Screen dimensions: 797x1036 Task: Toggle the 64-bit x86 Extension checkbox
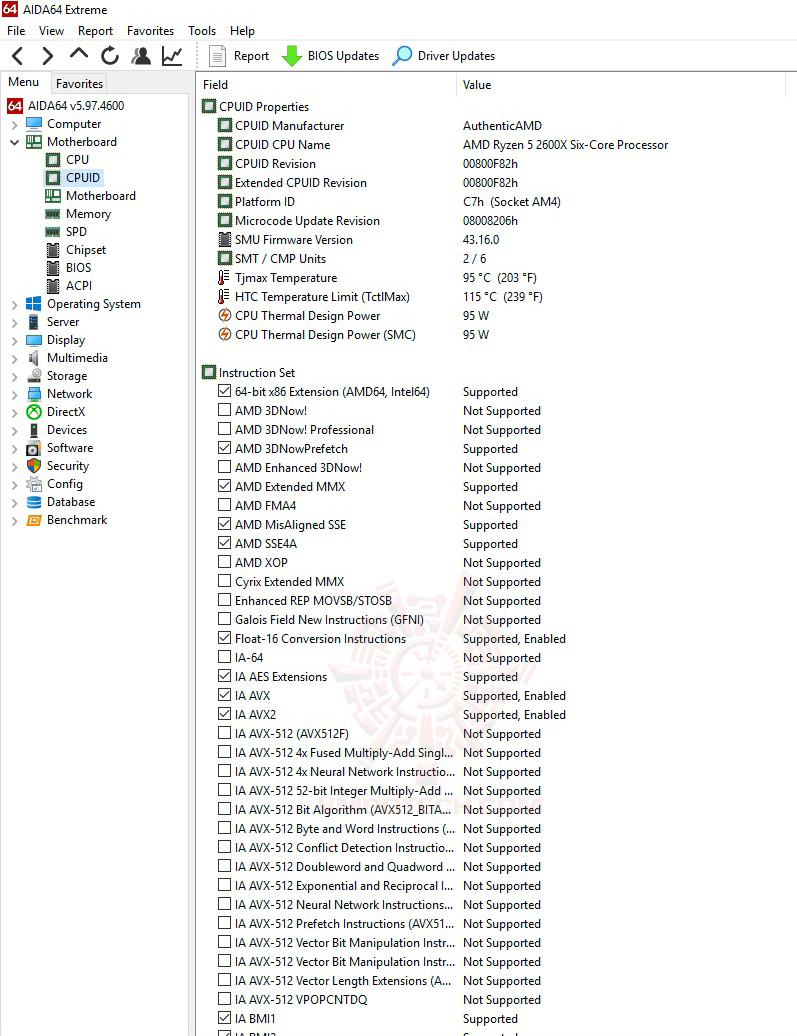coord(225,391)
